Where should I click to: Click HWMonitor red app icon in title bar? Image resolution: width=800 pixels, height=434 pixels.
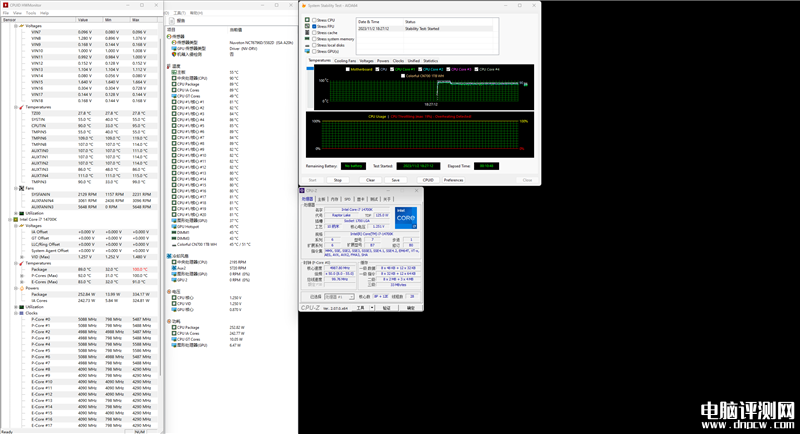tap(6, 5)
